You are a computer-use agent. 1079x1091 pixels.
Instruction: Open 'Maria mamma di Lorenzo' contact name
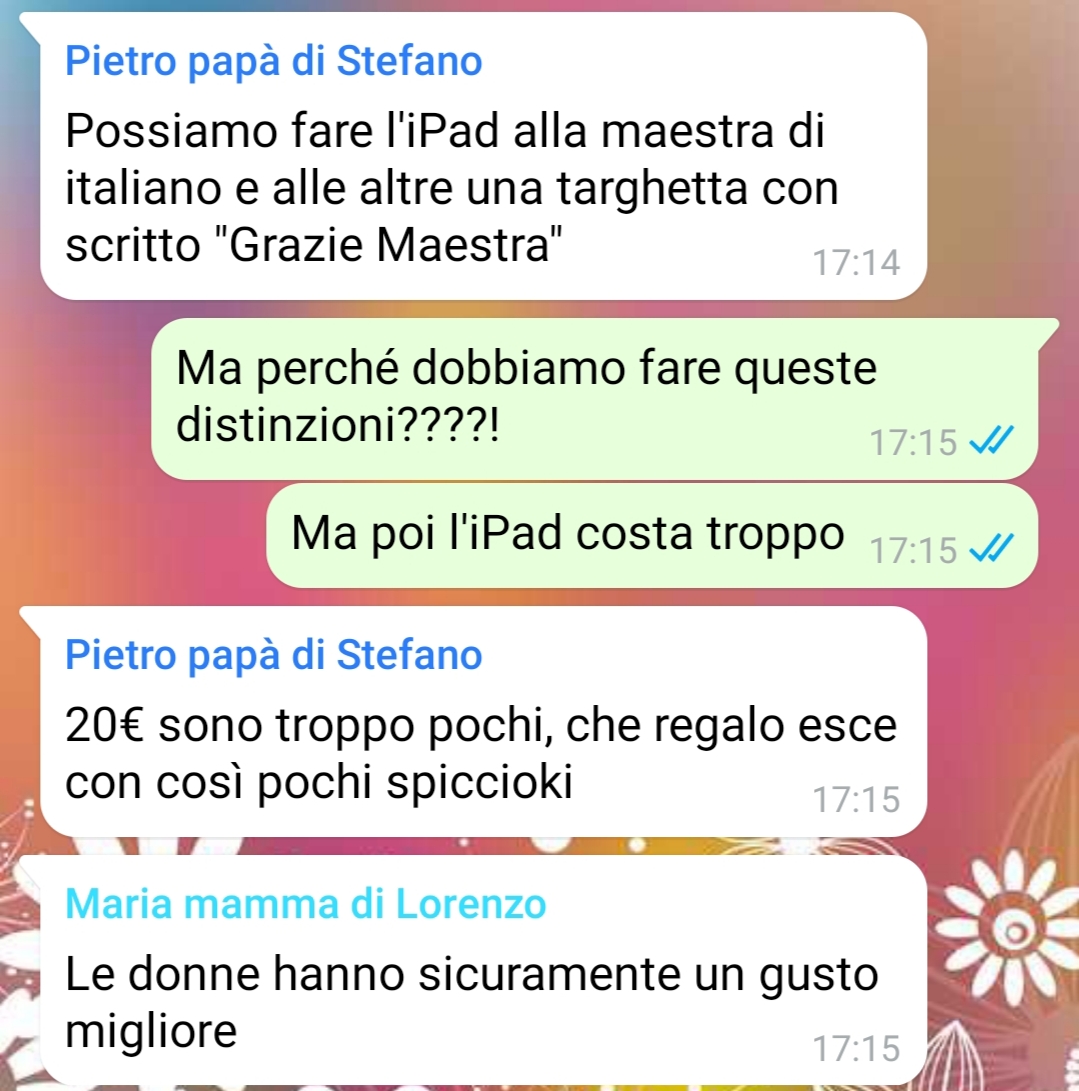[x=305, y=904]
